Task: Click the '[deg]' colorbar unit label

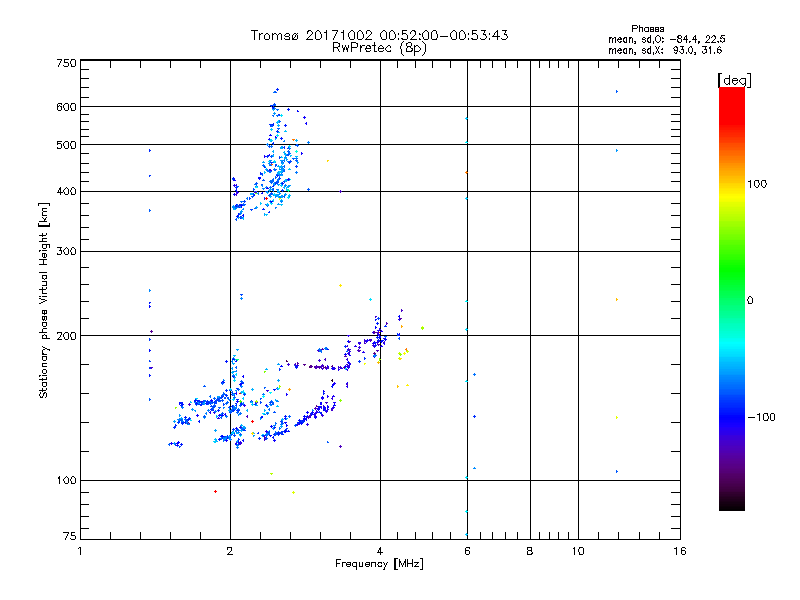Action: (734, 80)
